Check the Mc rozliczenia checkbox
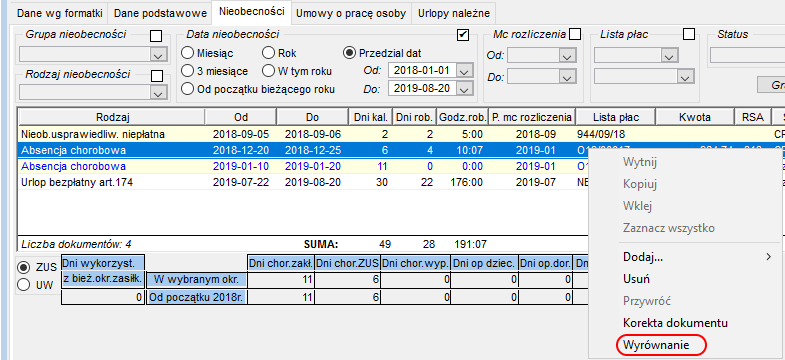The image size is (785, 360). [575, 34]
